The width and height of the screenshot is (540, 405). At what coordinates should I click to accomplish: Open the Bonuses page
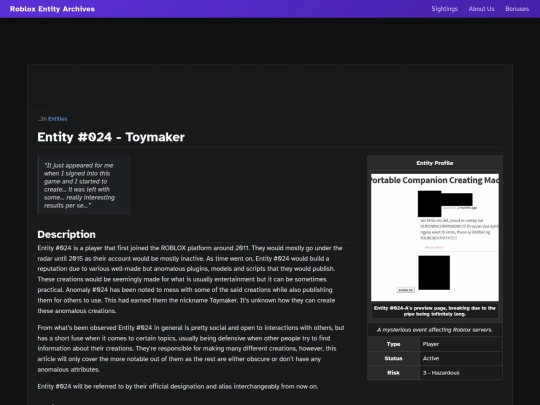(x=517, y=9)
